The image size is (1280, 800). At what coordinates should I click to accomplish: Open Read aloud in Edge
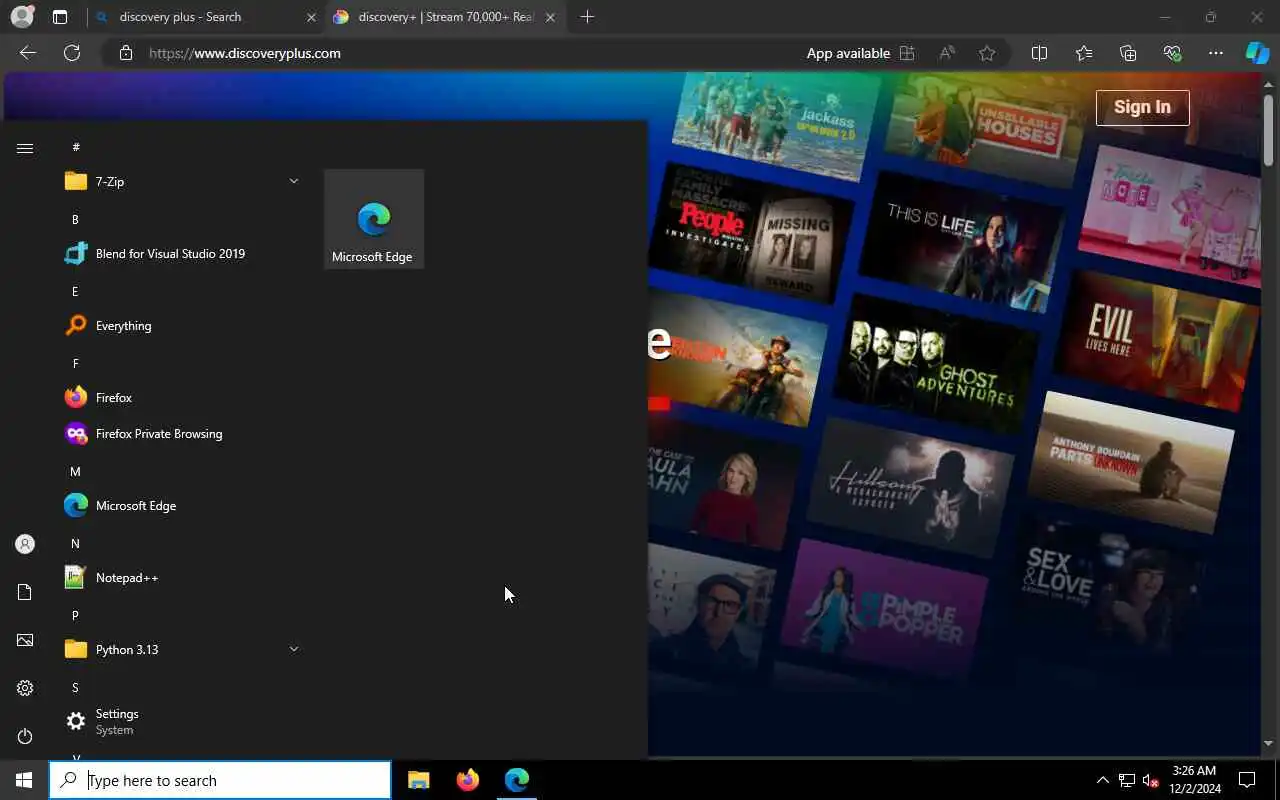click(x=947, y=53)
